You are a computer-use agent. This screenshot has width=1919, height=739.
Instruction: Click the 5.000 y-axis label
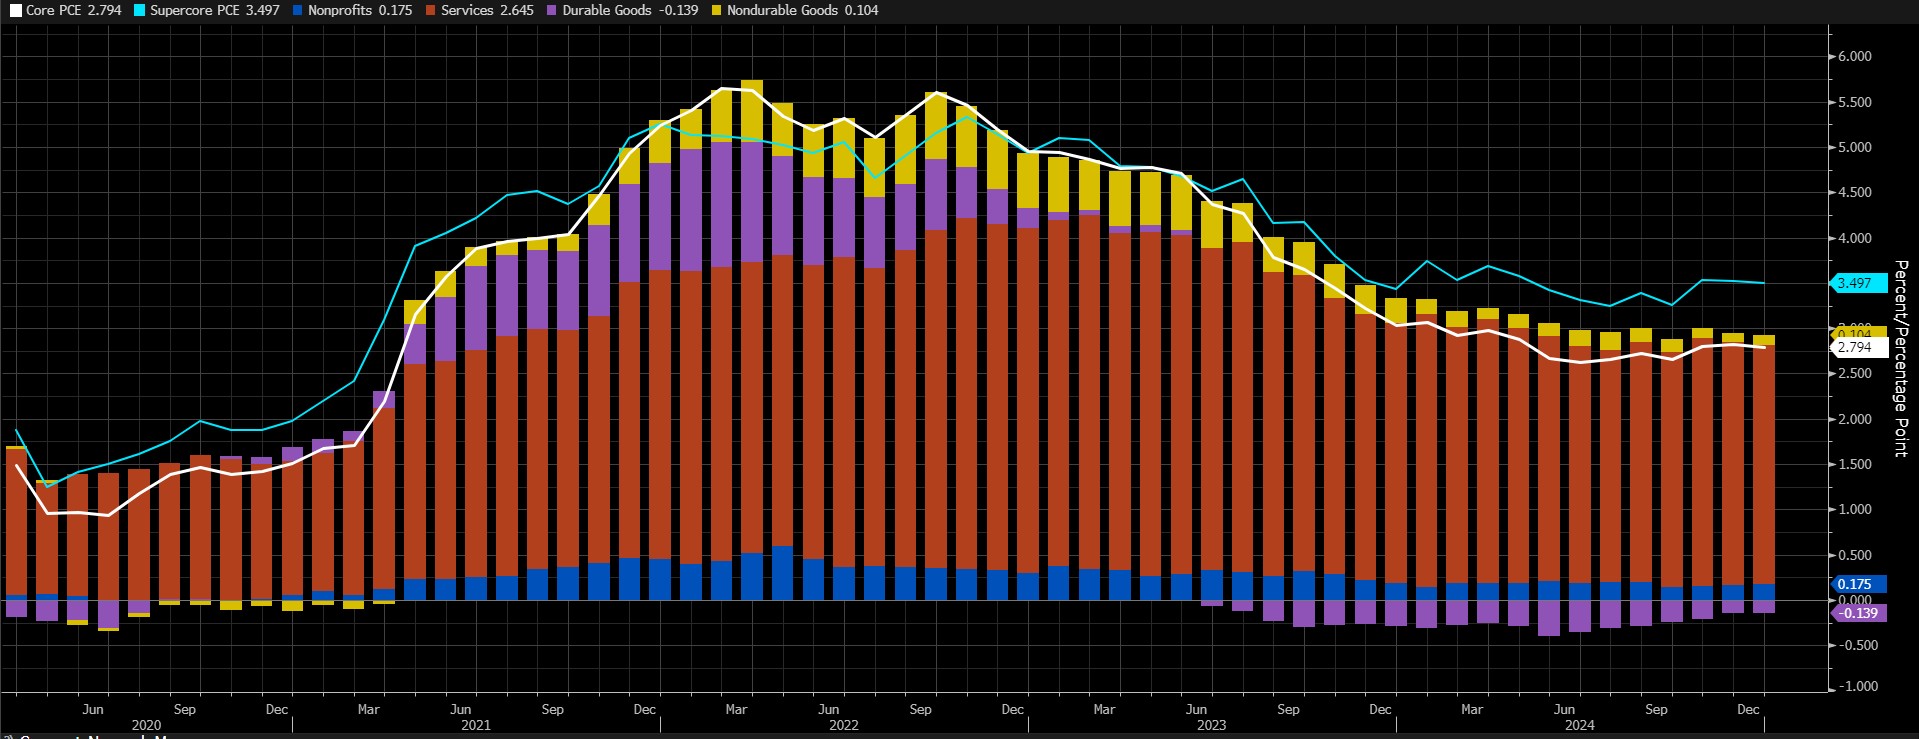point(1855,147)
